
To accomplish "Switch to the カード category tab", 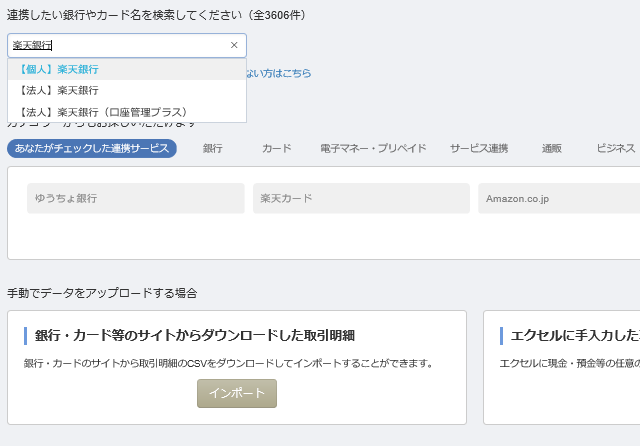I will pyautogui.click(x=277, y=148).
